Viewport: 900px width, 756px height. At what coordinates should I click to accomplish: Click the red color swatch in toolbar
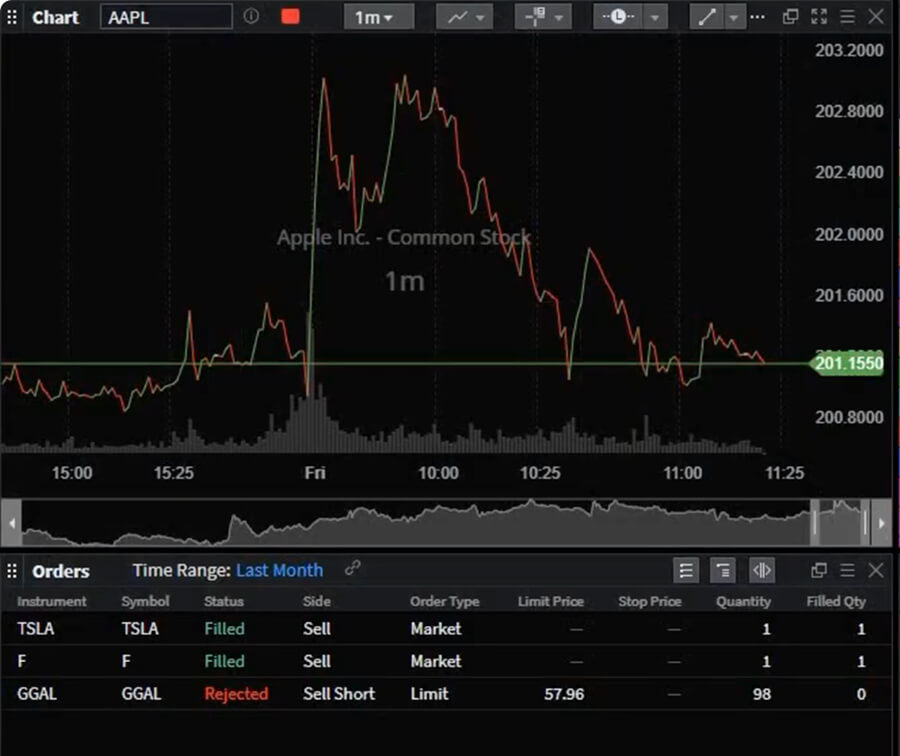coord(290,17)
